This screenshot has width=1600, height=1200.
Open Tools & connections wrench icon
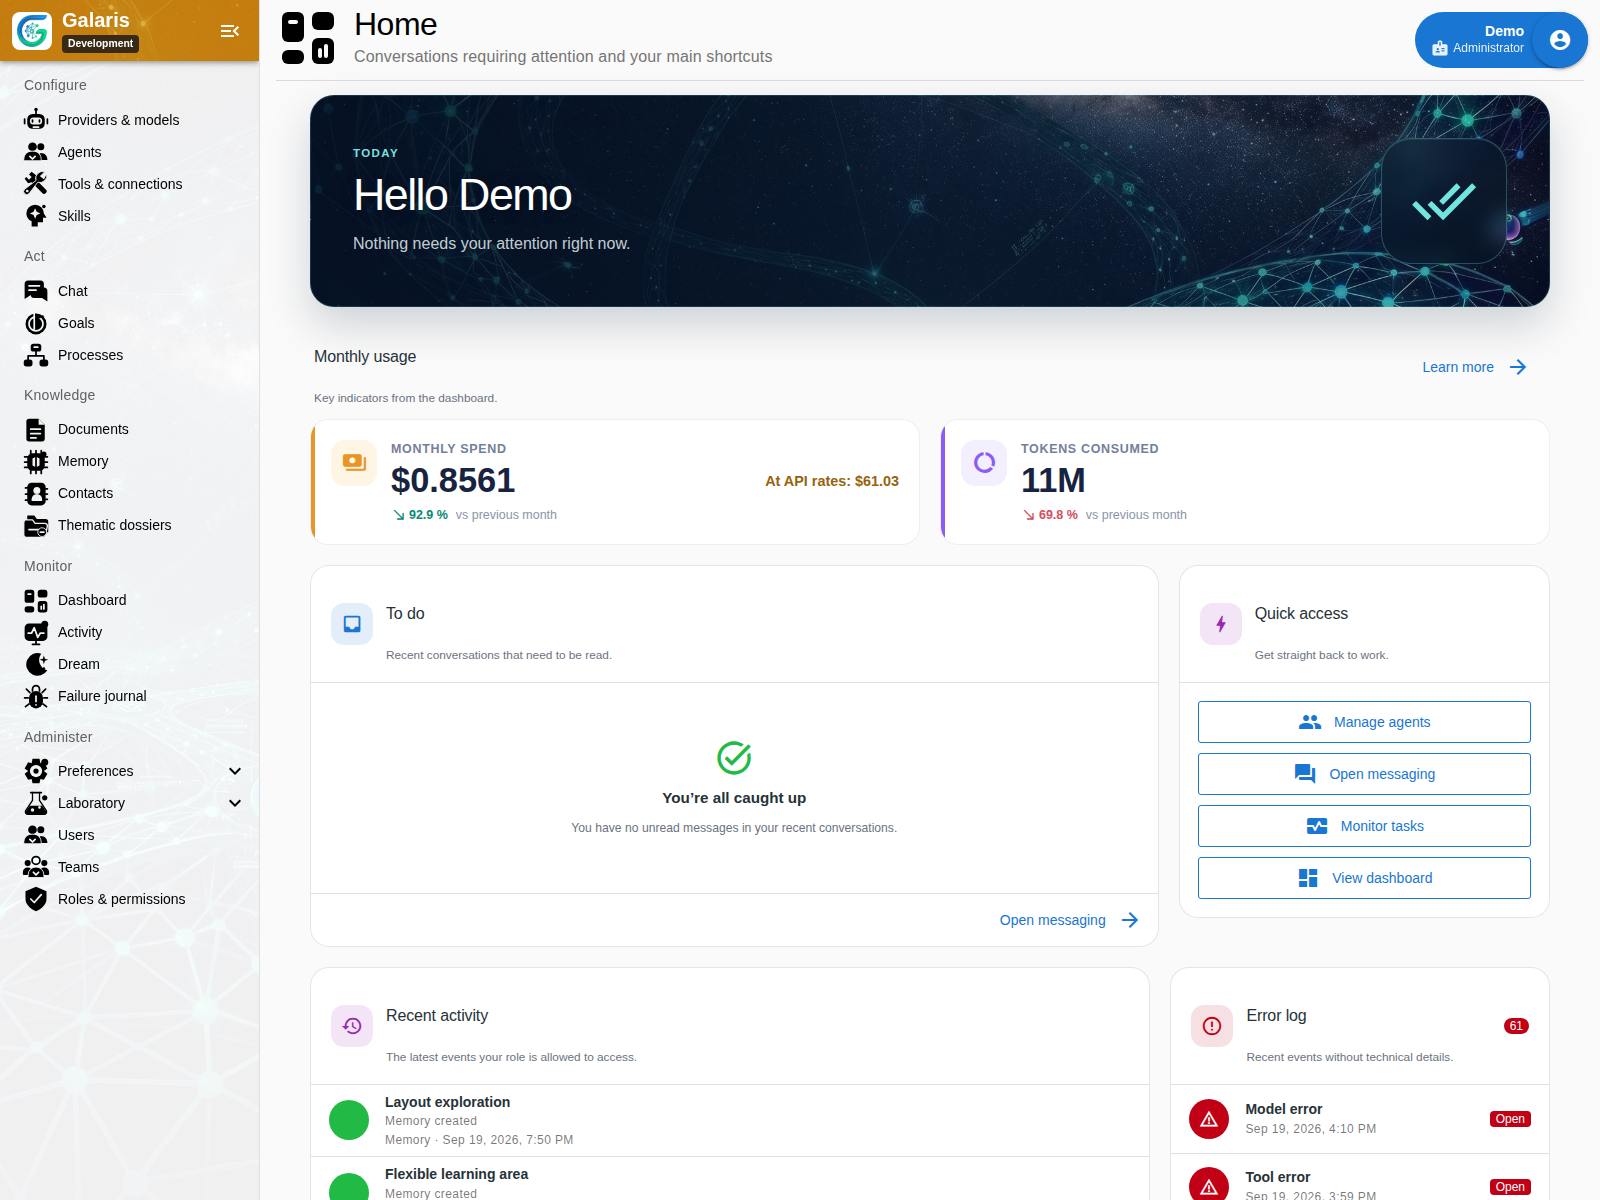click(36, 184)
